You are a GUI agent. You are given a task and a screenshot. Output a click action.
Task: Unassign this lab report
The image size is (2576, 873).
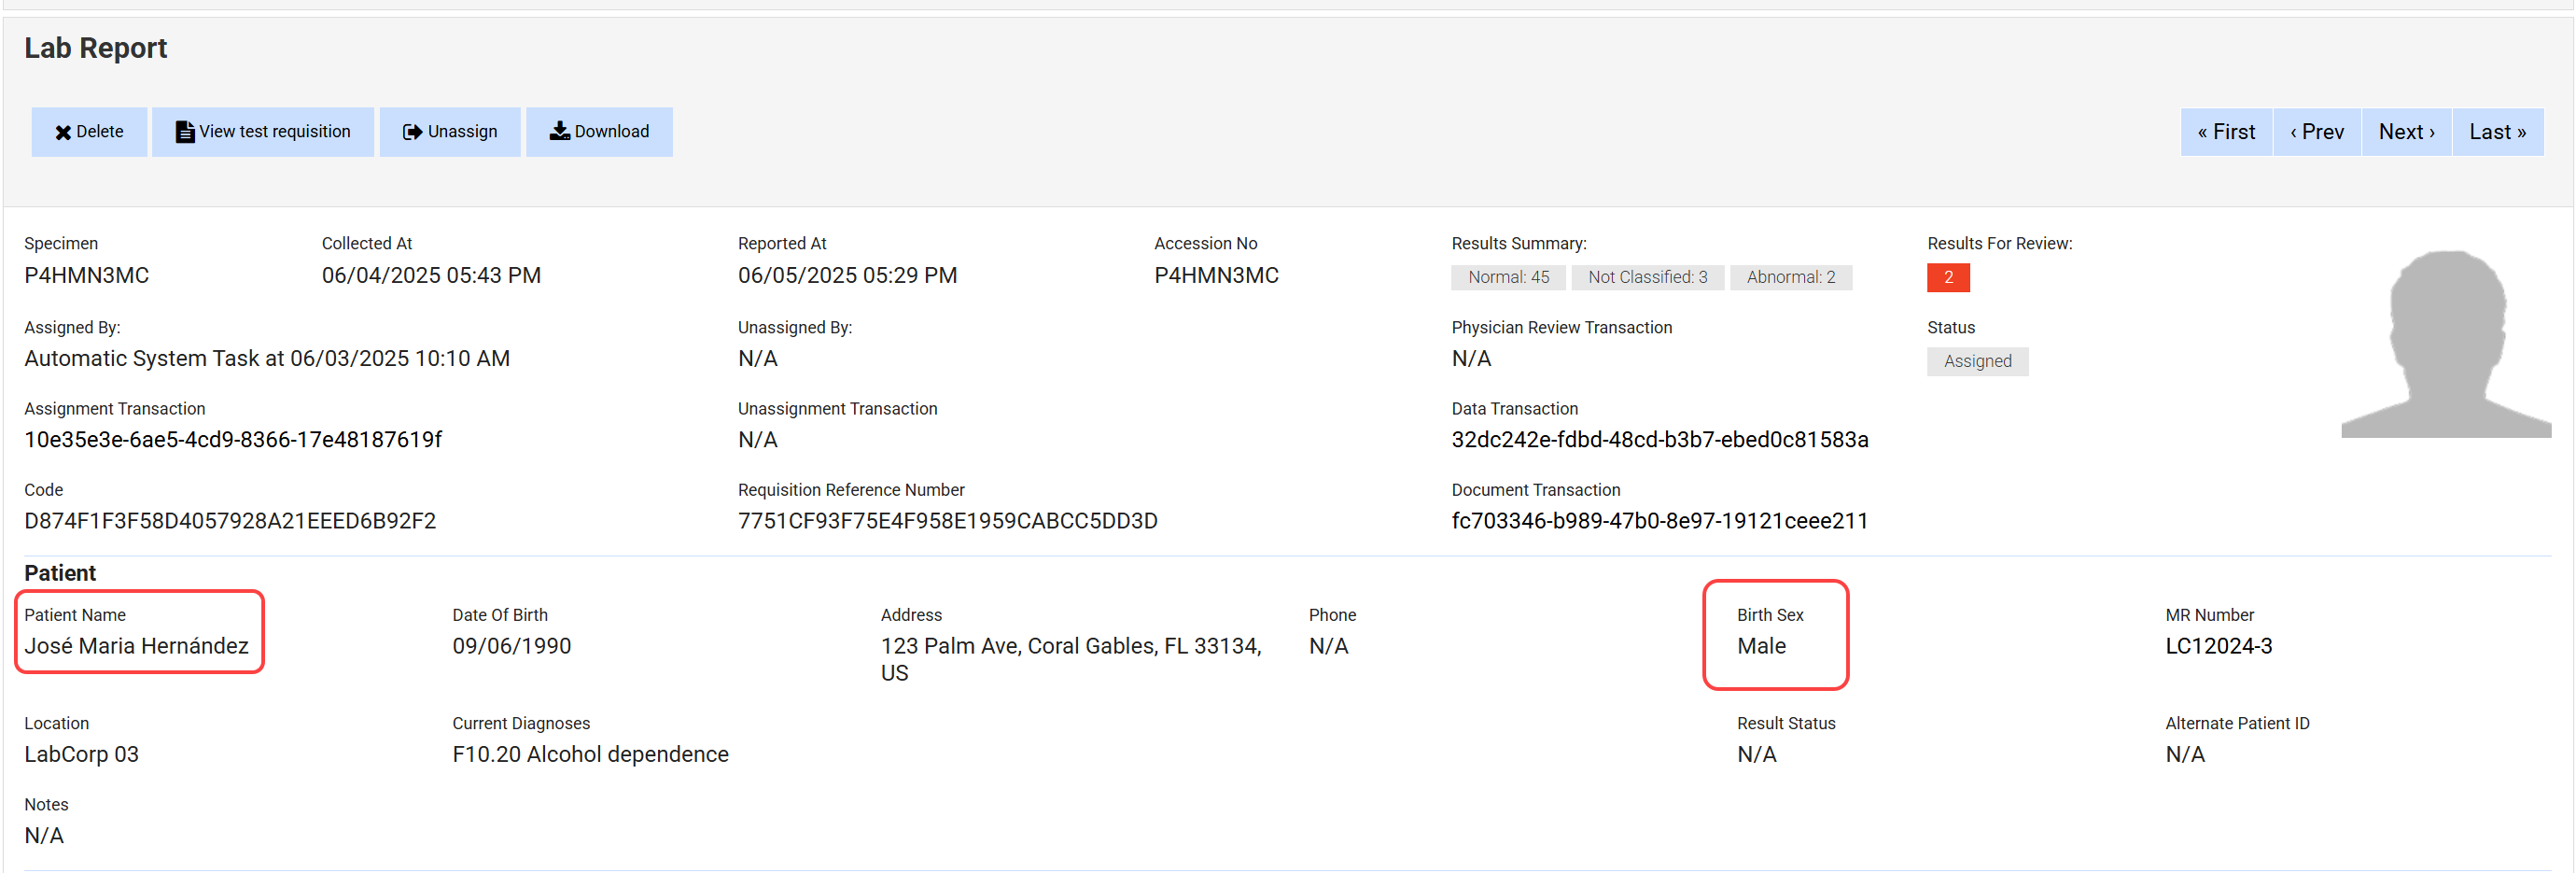(x=449, y=132)
